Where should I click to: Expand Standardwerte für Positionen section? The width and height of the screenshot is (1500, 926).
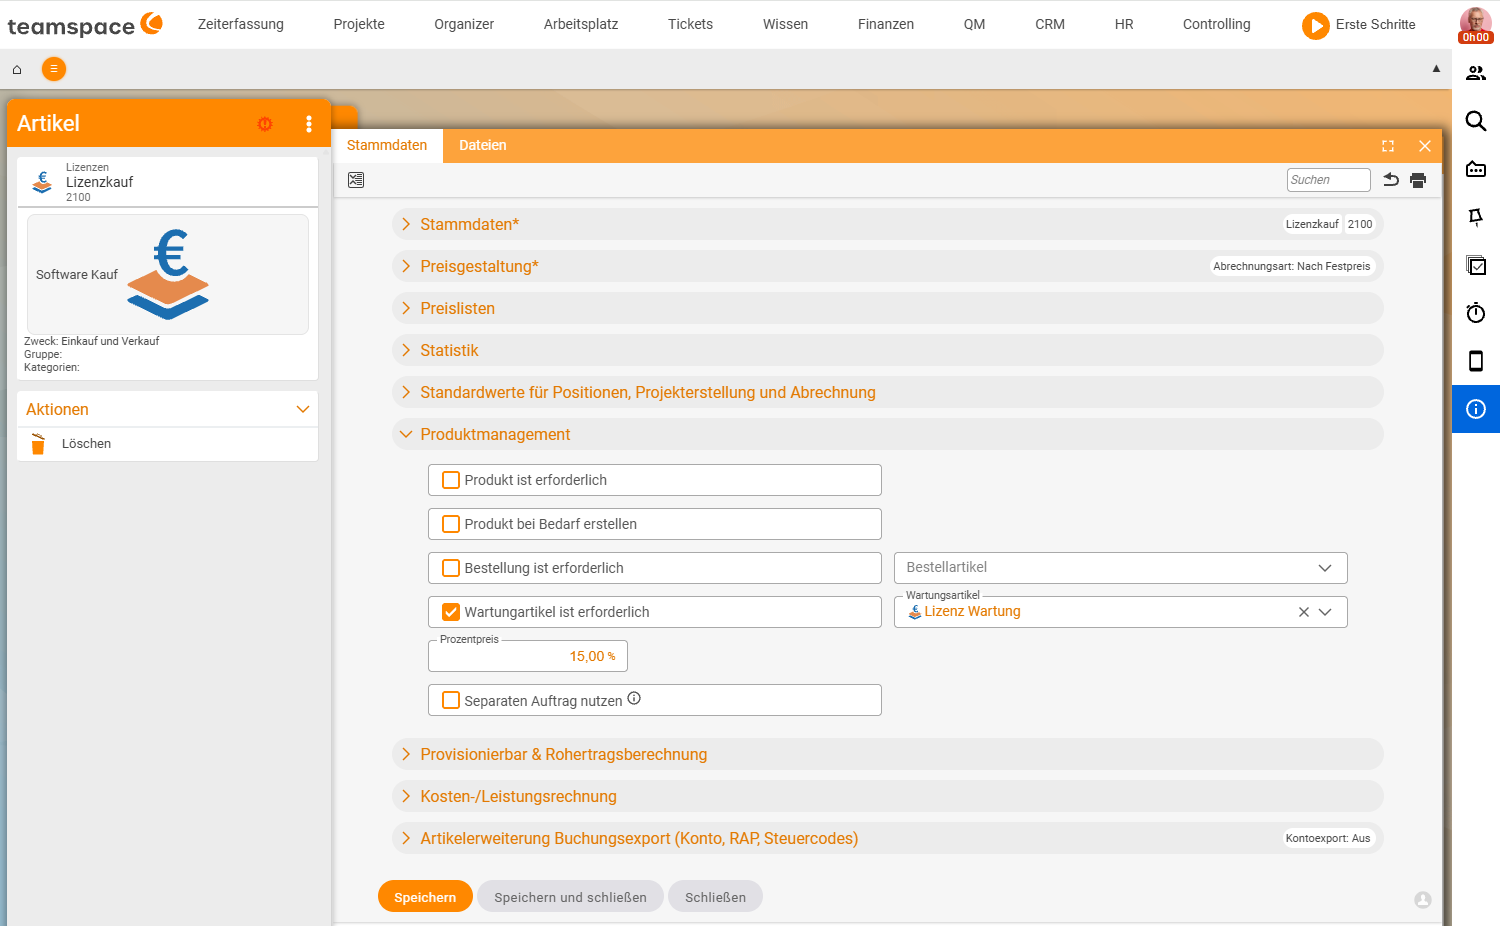(888, 392)
